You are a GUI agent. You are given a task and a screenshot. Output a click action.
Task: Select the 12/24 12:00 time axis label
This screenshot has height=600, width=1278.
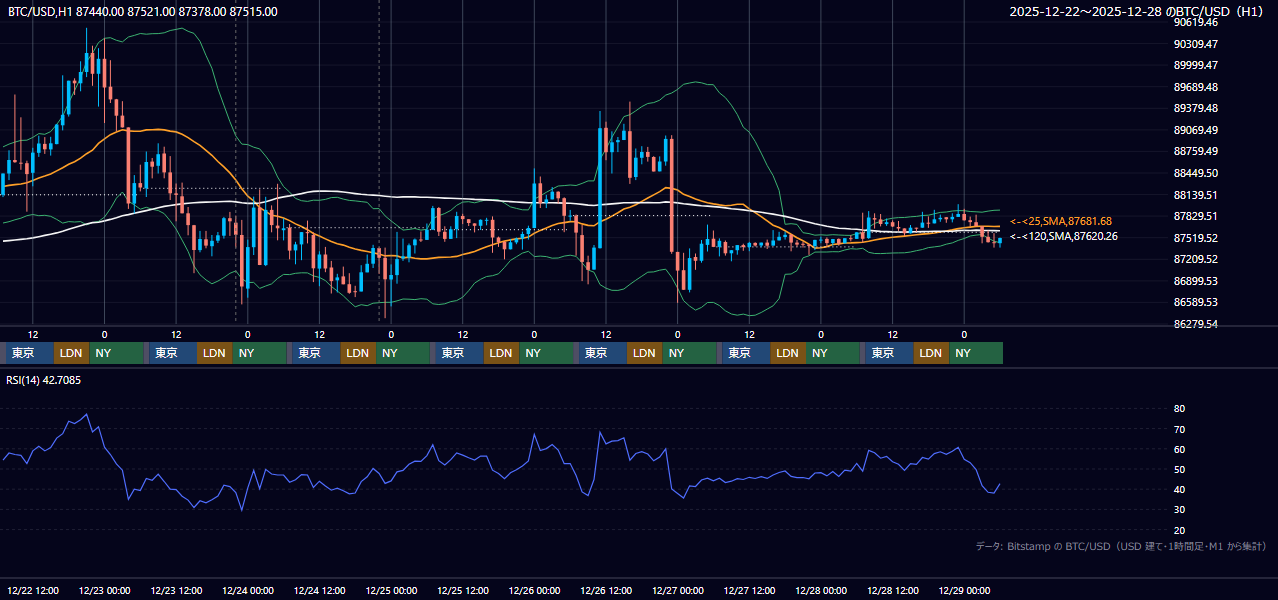320,591
